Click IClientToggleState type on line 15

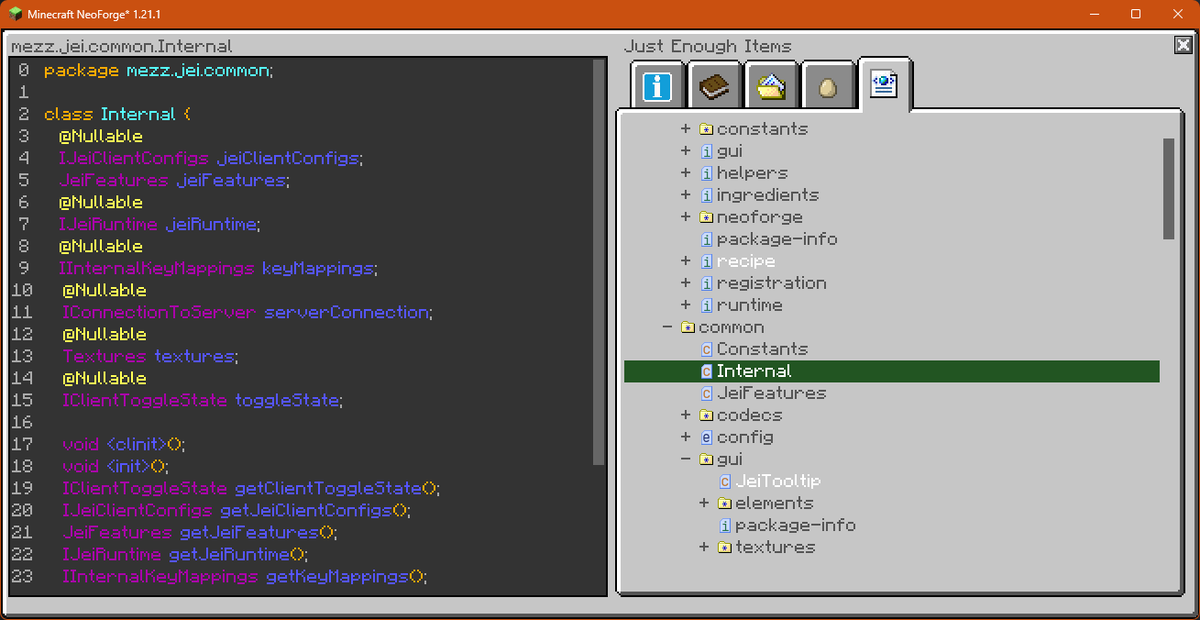(144, 400)
